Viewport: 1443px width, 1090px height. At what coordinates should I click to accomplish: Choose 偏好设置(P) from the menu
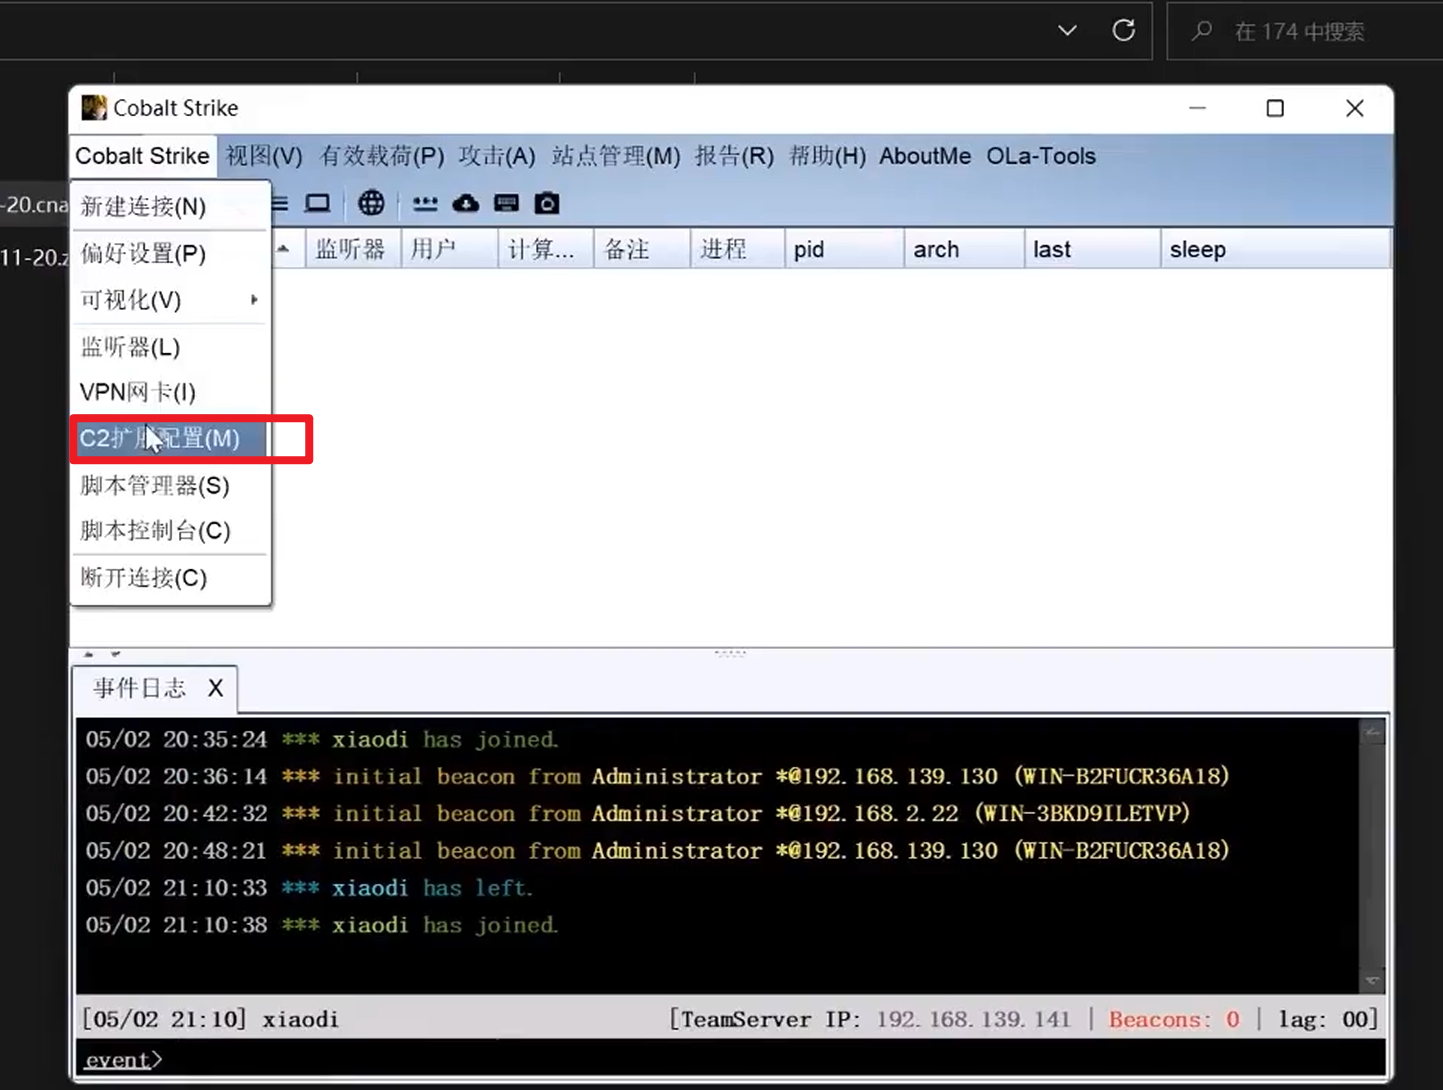[170, 254]
